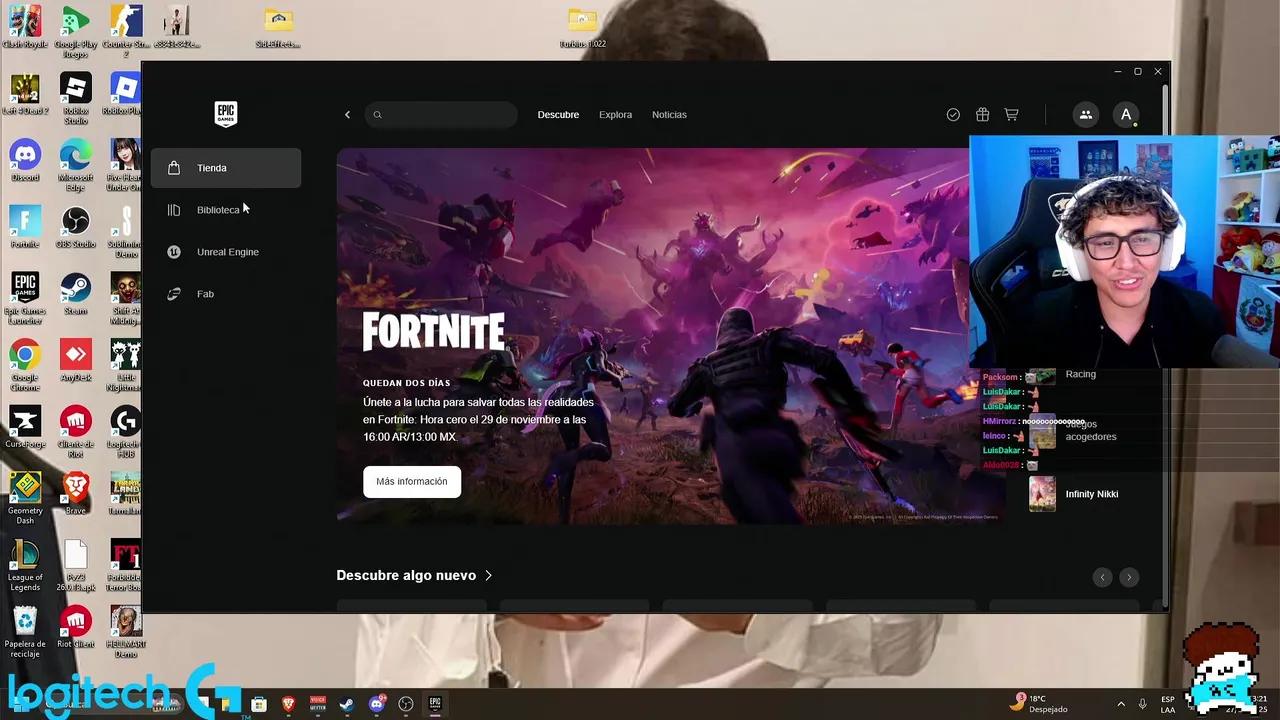Open the wishlist checkmark icon
This screenshot has height=720, width=1280.
953,115
